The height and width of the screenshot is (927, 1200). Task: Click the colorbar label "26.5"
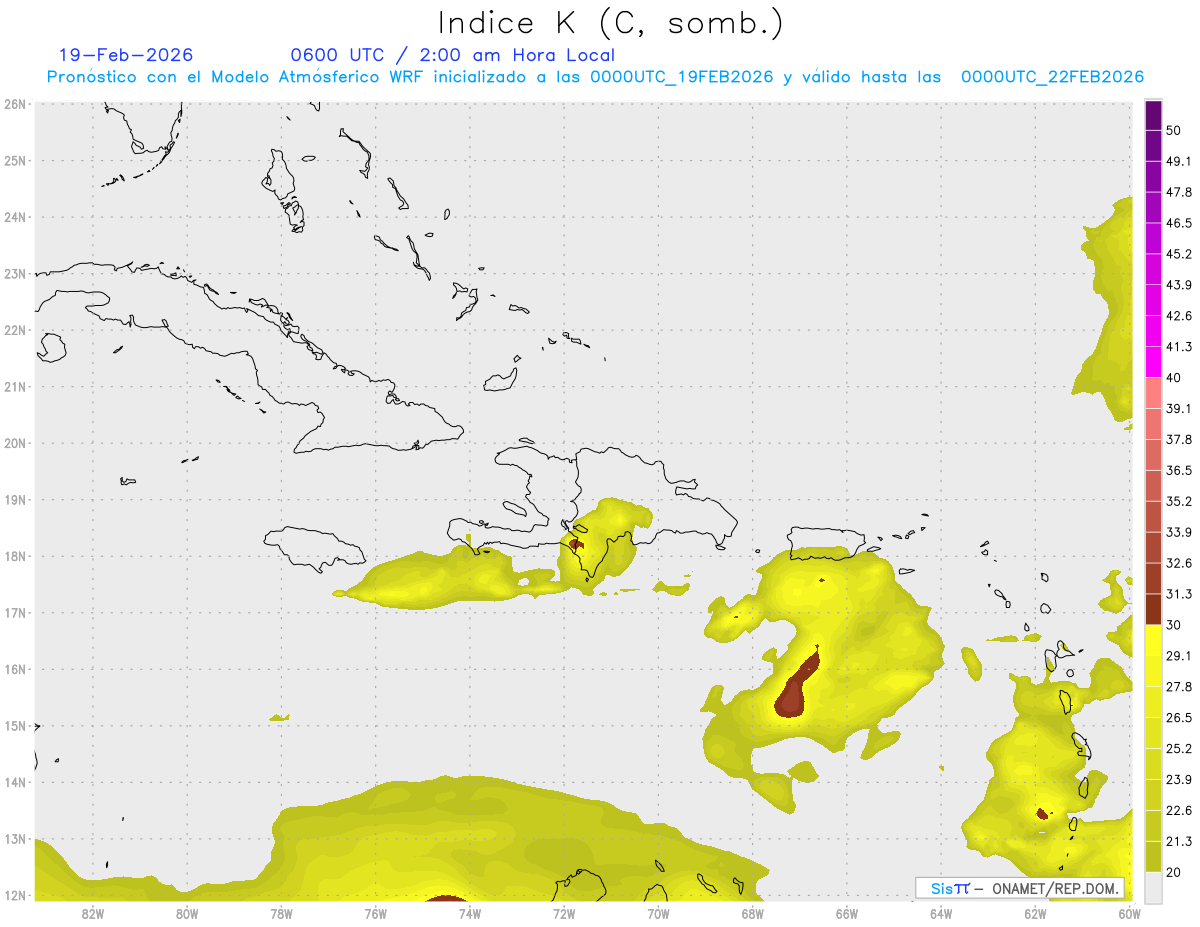(1179, 718)
